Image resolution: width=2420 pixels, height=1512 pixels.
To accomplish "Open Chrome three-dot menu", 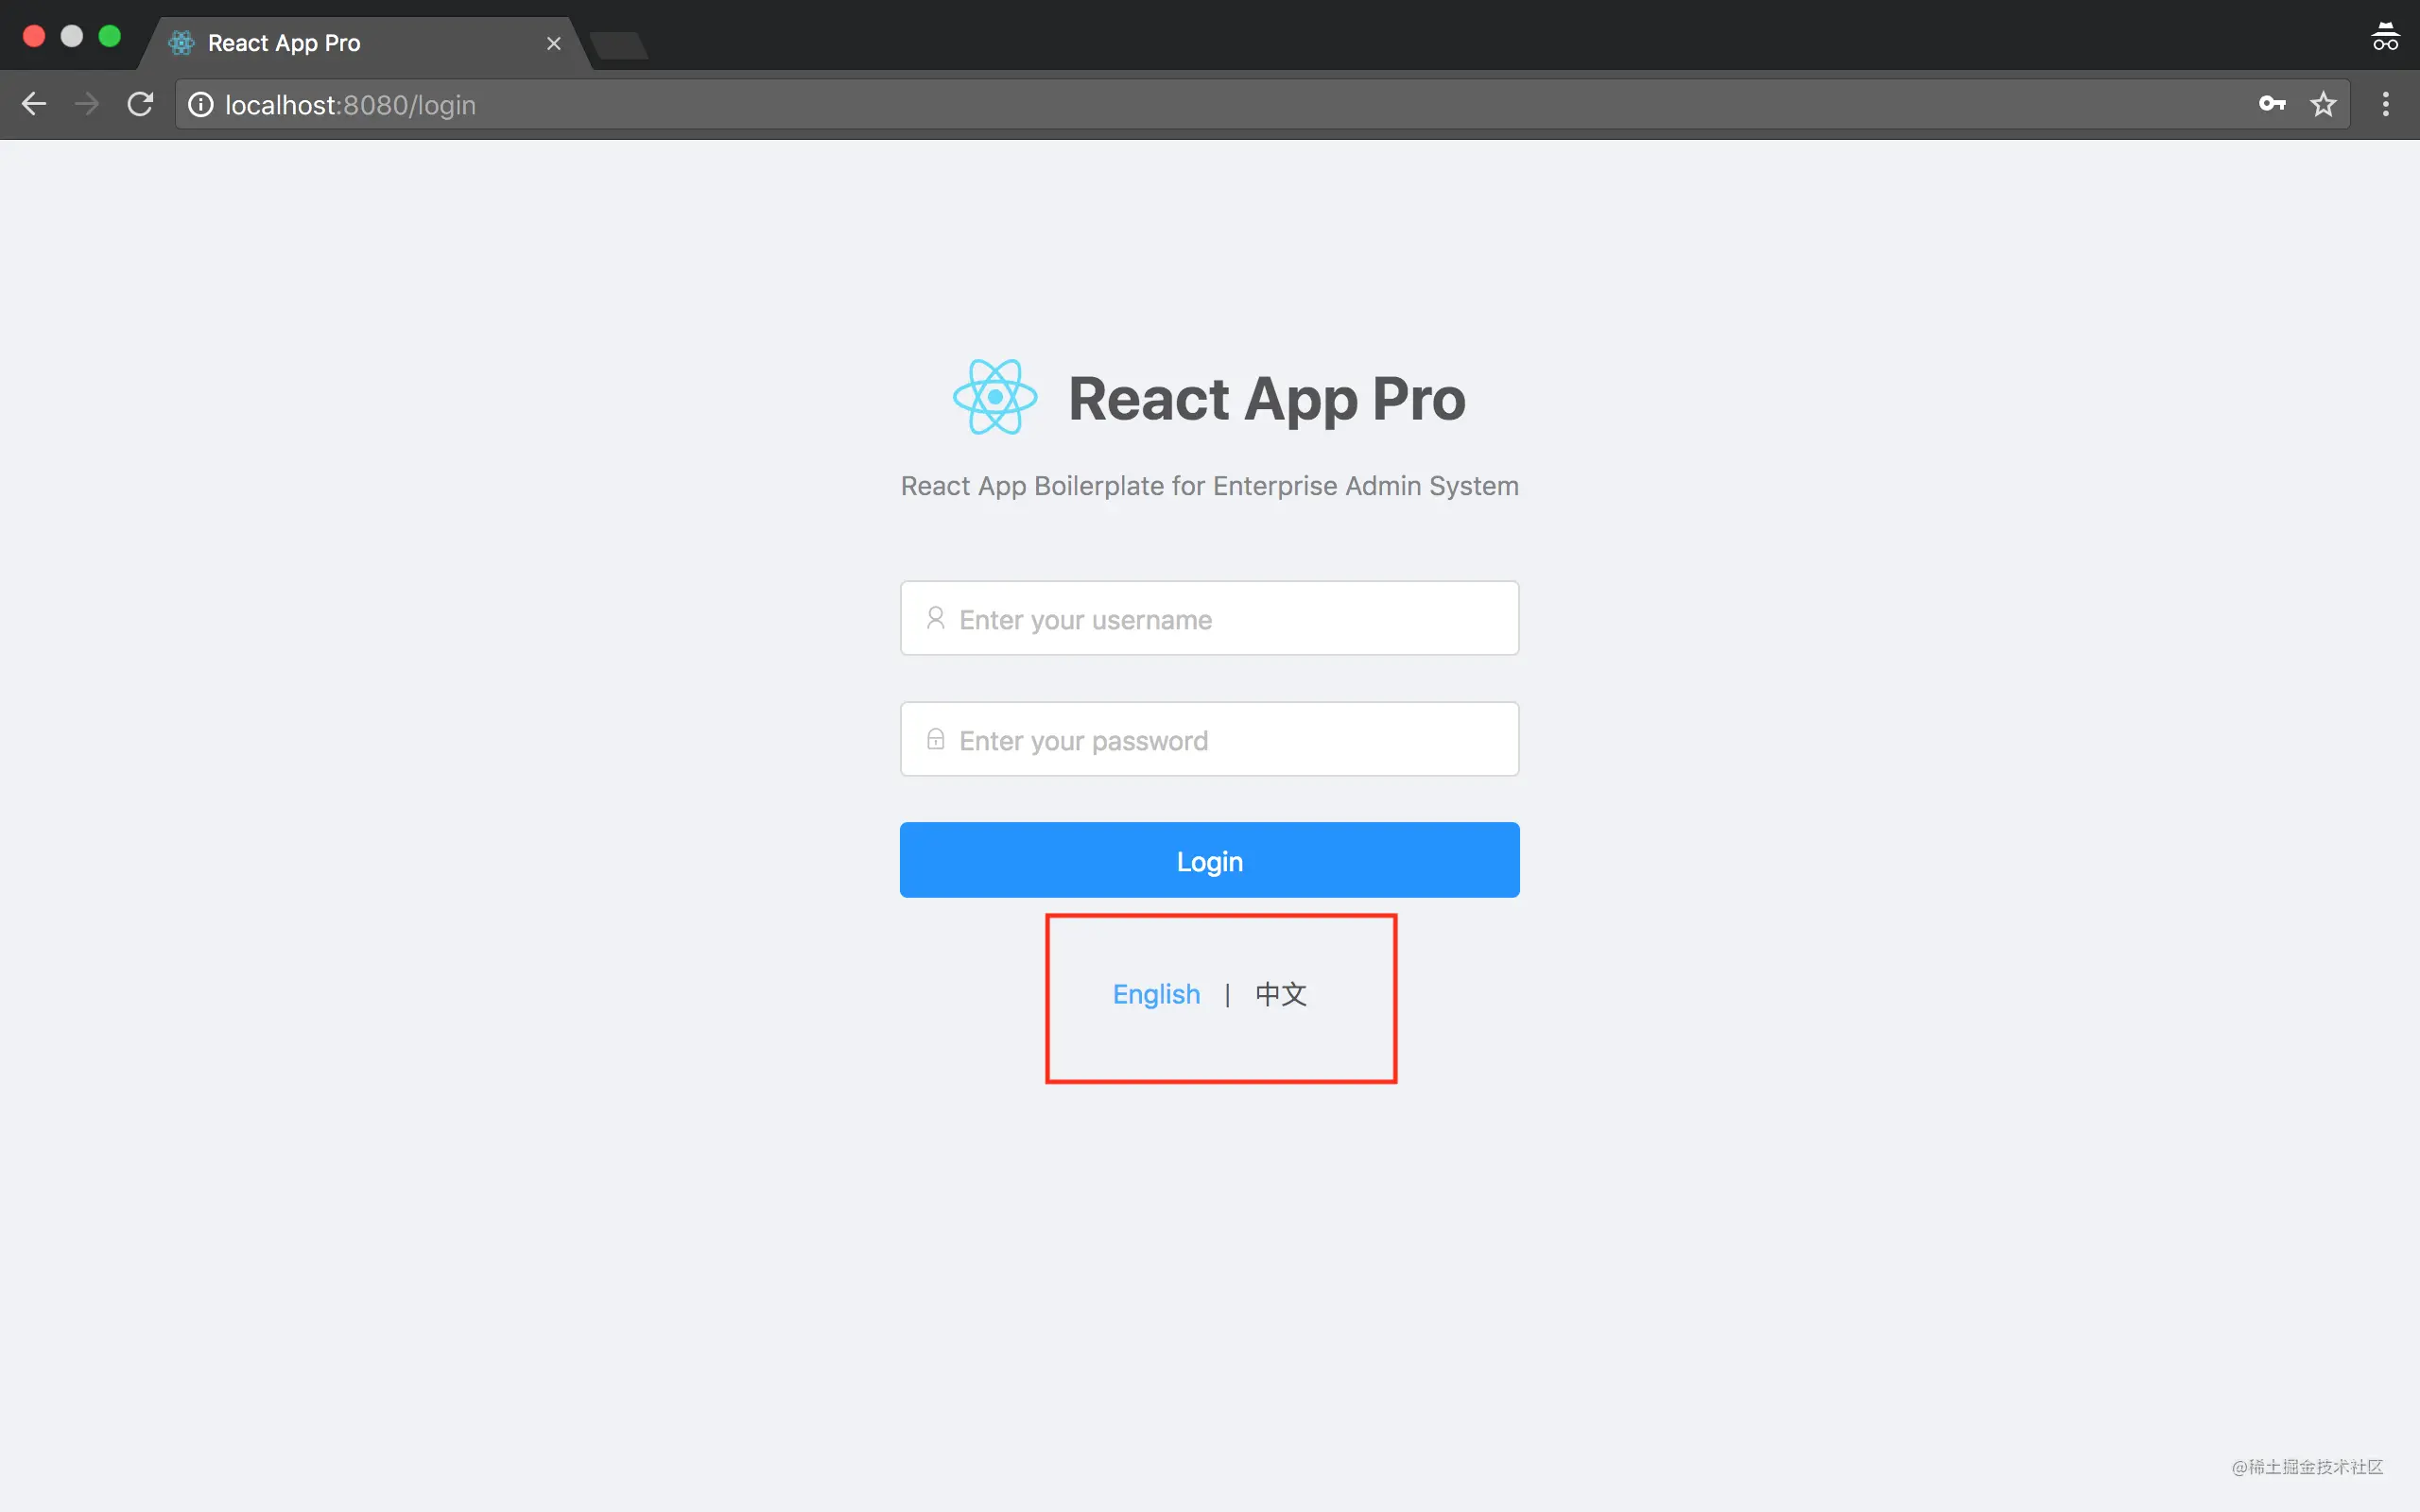I will [2385, 104].
